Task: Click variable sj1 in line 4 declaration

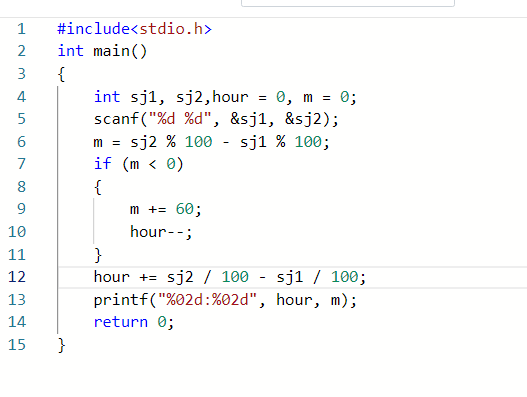Action: point(144,97)
